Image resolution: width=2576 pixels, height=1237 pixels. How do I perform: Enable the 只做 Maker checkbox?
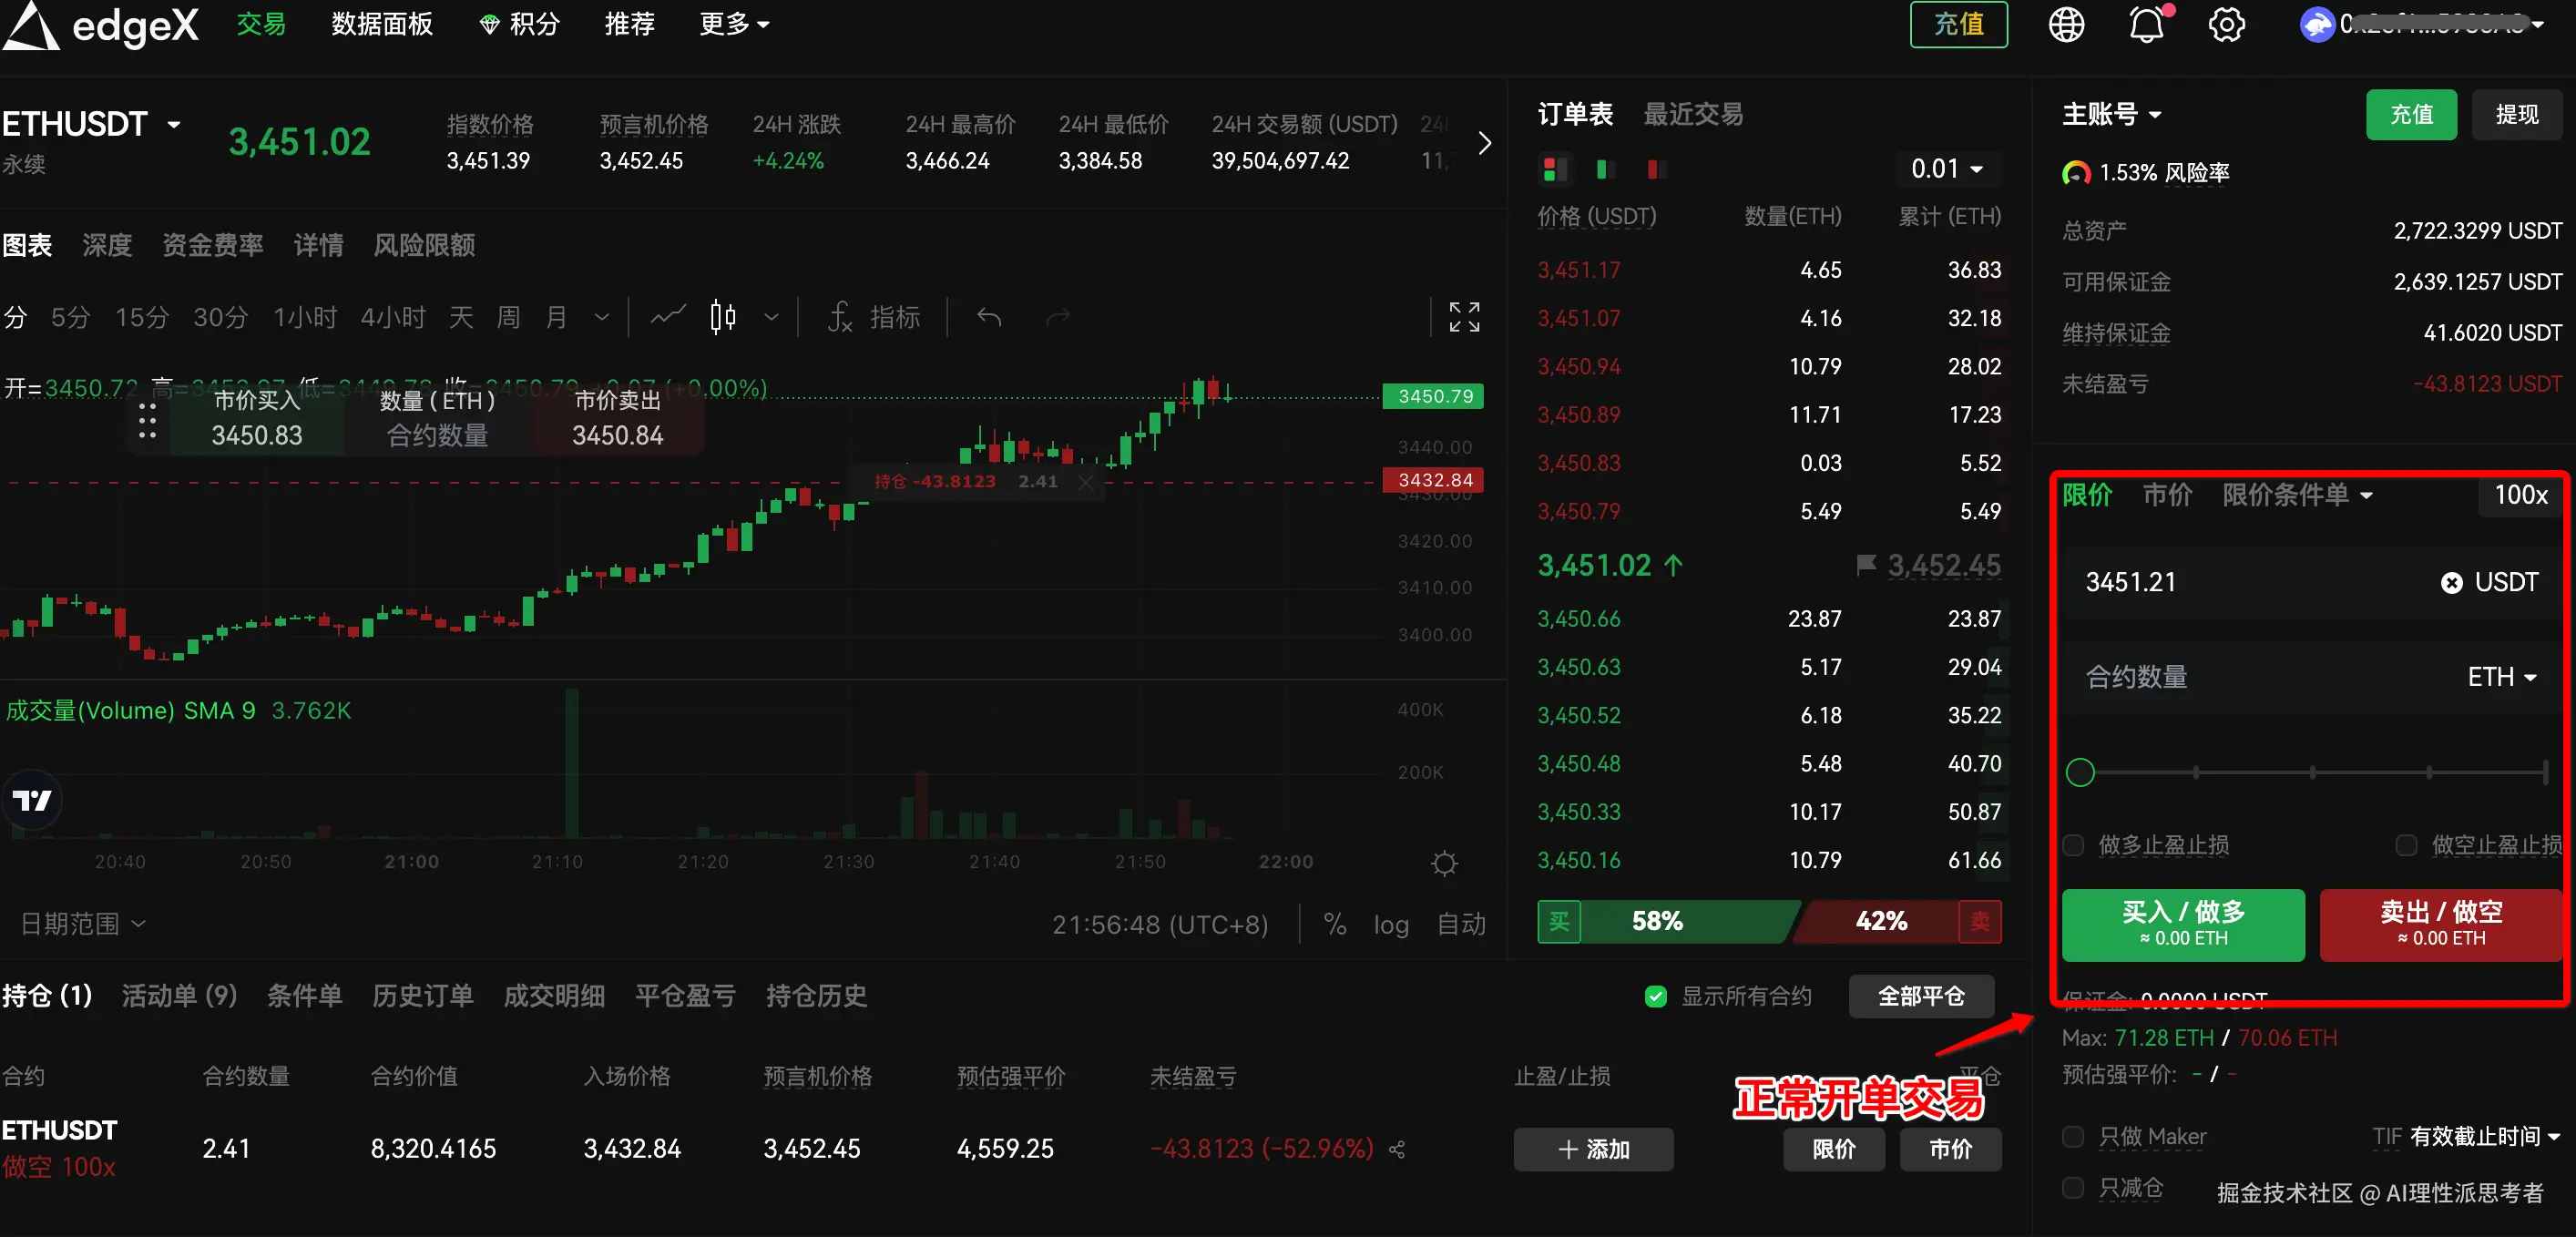(2074, 1136)
